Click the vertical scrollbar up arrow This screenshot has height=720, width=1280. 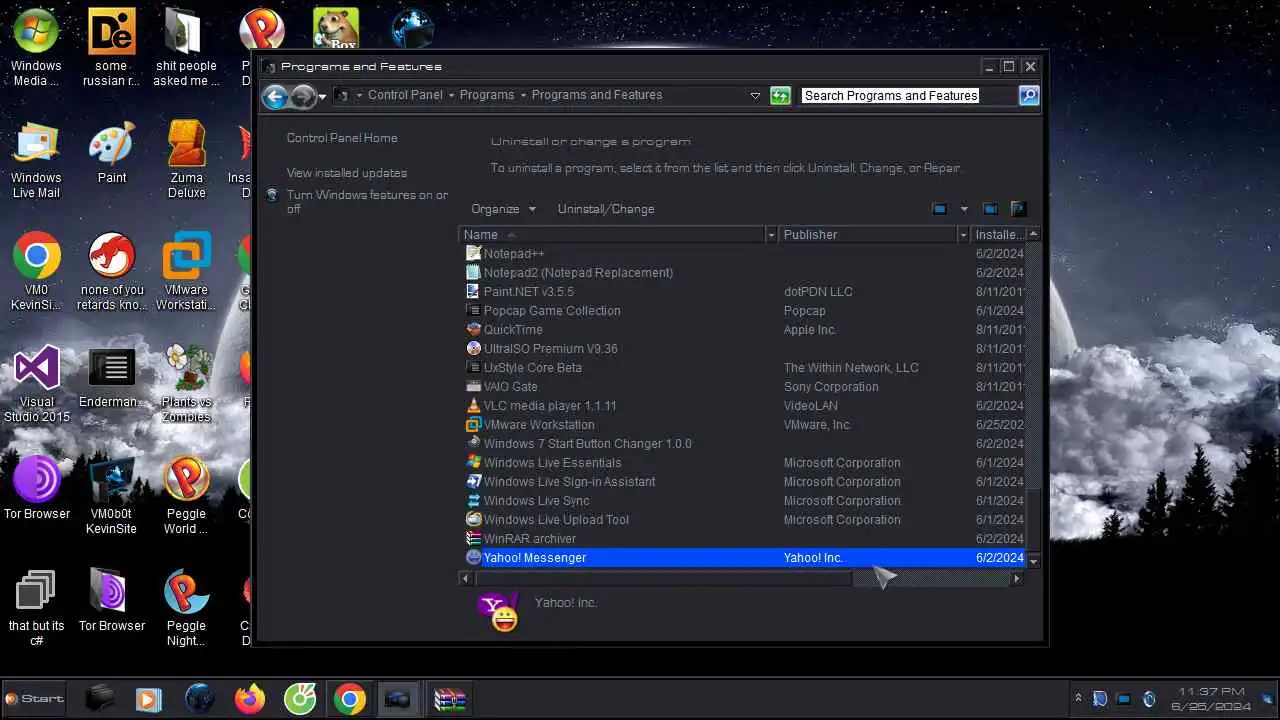(1033, 234)
